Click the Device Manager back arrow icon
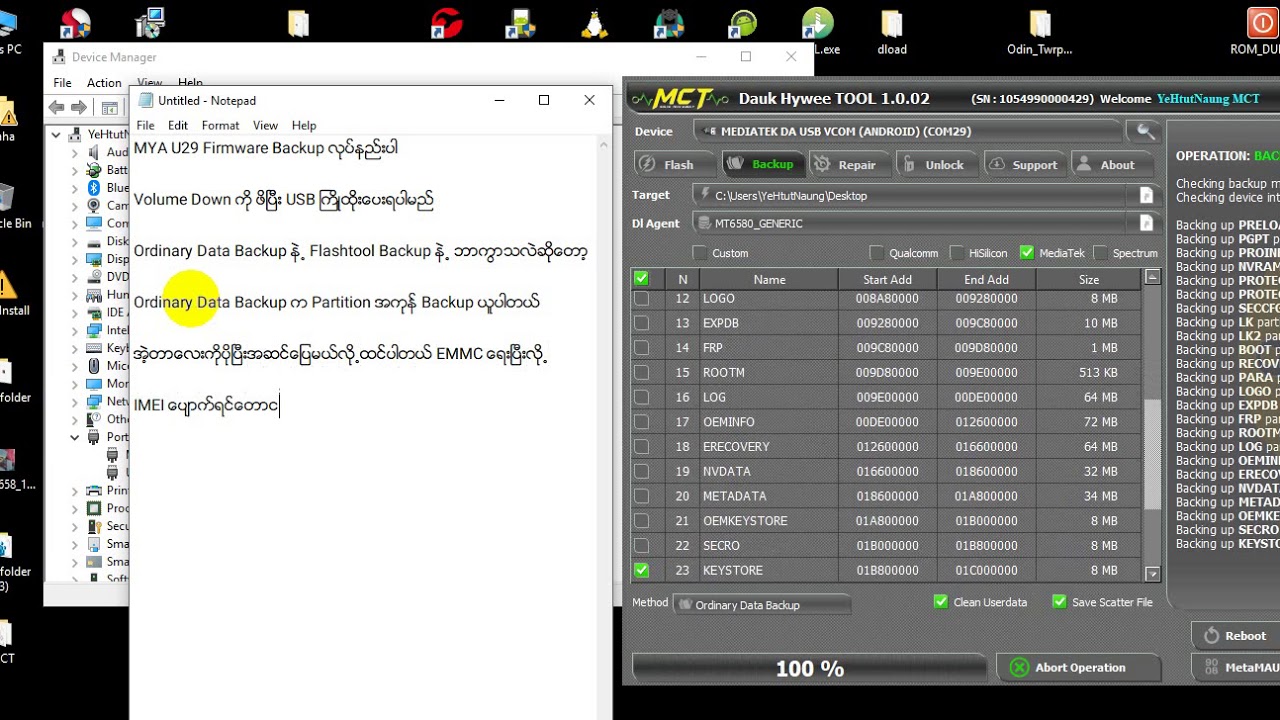Image resolution: width=1280 pixels, height=720 pixels. [57, 107]
